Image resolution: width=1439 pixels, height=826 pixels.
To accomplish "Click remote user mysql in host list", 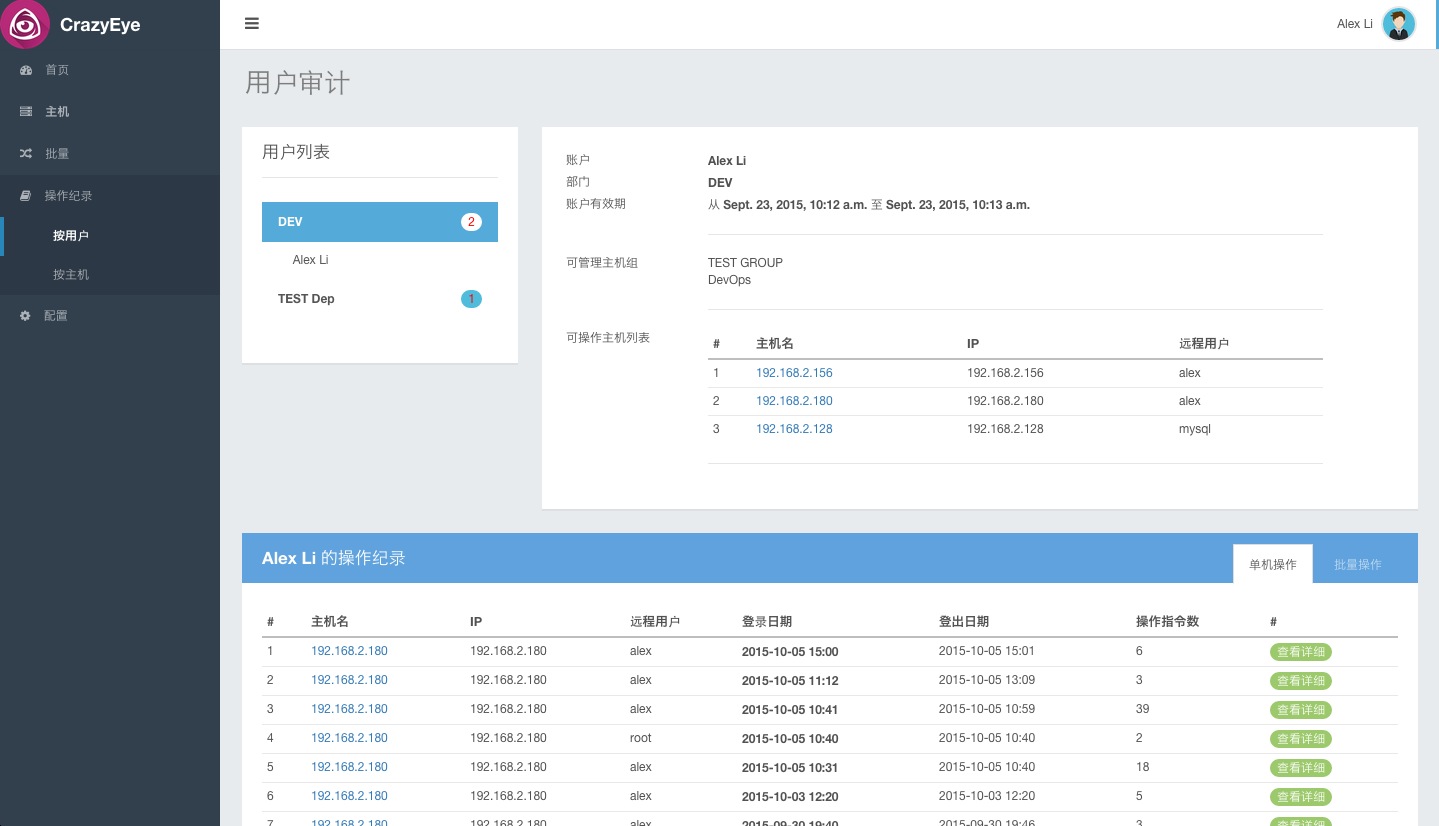I will click(x=1195, y=429).
